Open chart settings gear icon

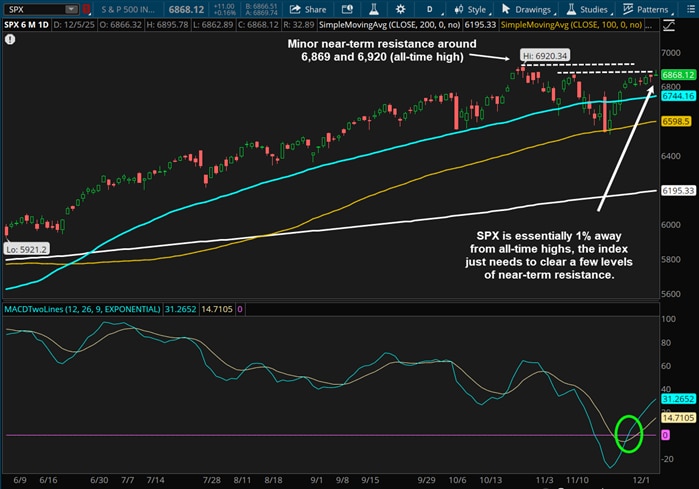(400, 9)
